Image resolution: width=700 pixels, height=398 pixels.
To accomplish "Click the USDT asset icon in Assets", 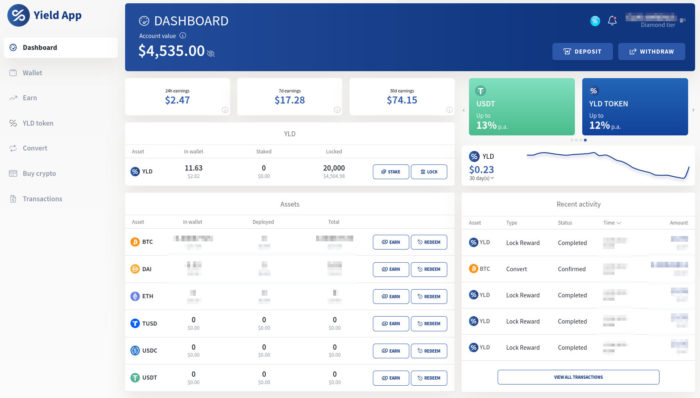I will pos(135,378).
